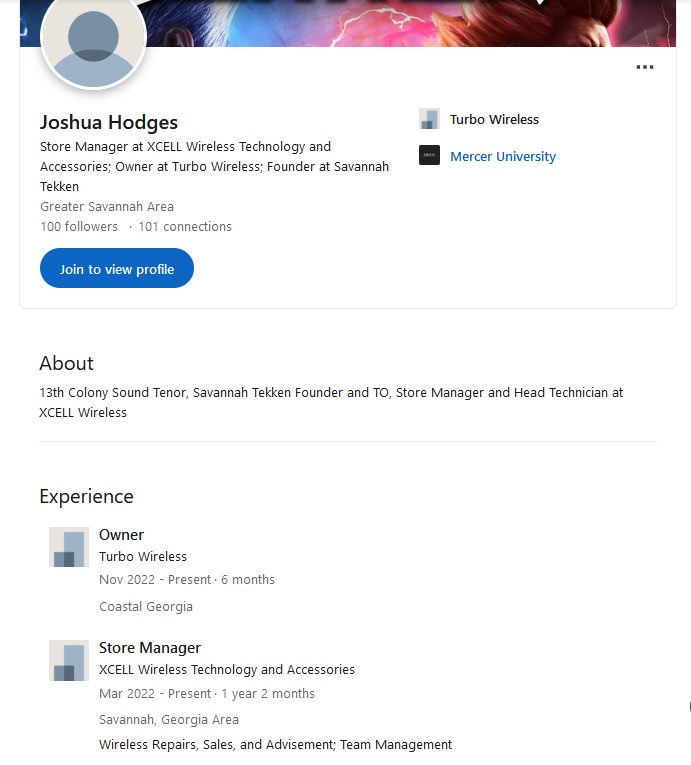
Task: Click the Turbo Wireless logo in header
Action: [x=429, y=119]
